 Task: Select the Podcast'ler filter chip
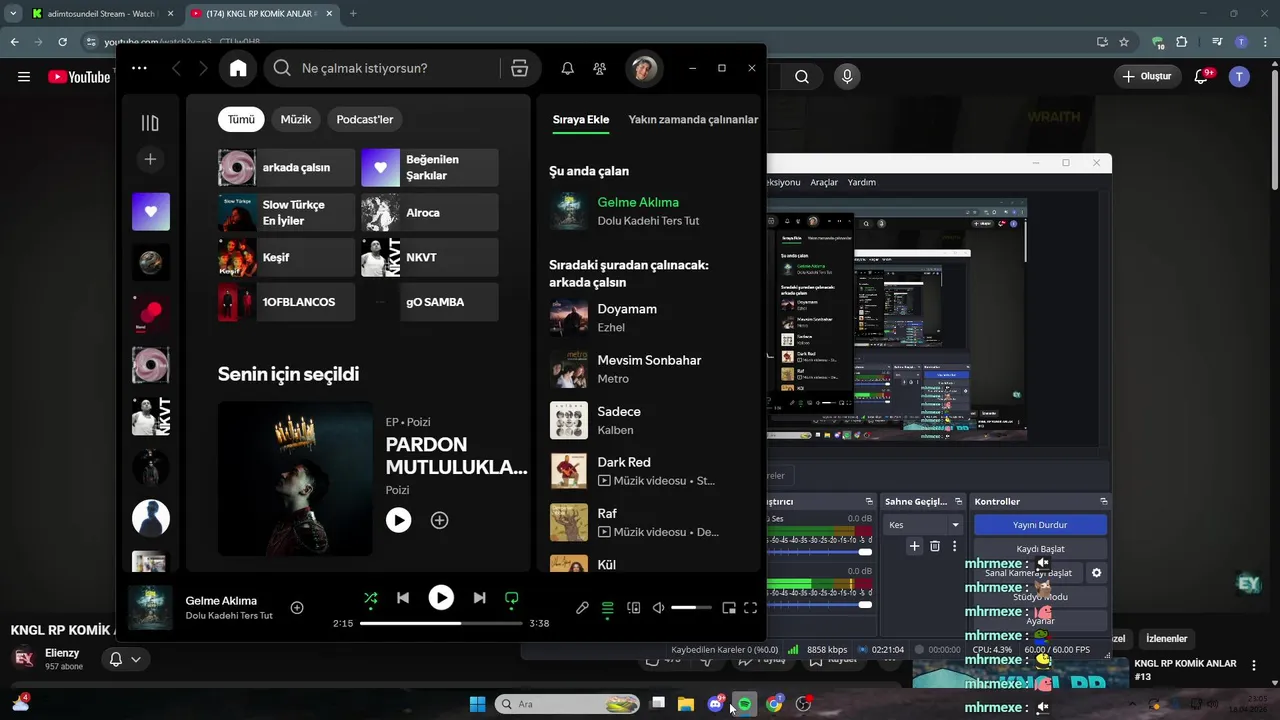pos(364,119)
